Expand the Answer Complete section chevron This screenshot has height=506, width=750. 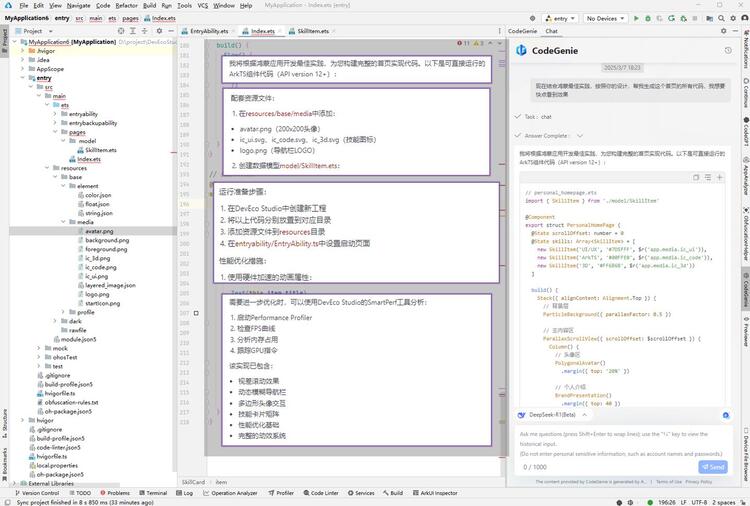580,136
